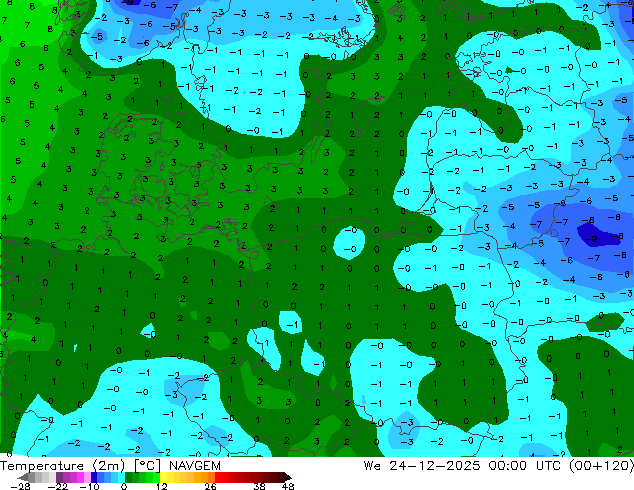634x490 pixels.
Task: Click the "00:00 UTC" time text
Action: point(524,466)
